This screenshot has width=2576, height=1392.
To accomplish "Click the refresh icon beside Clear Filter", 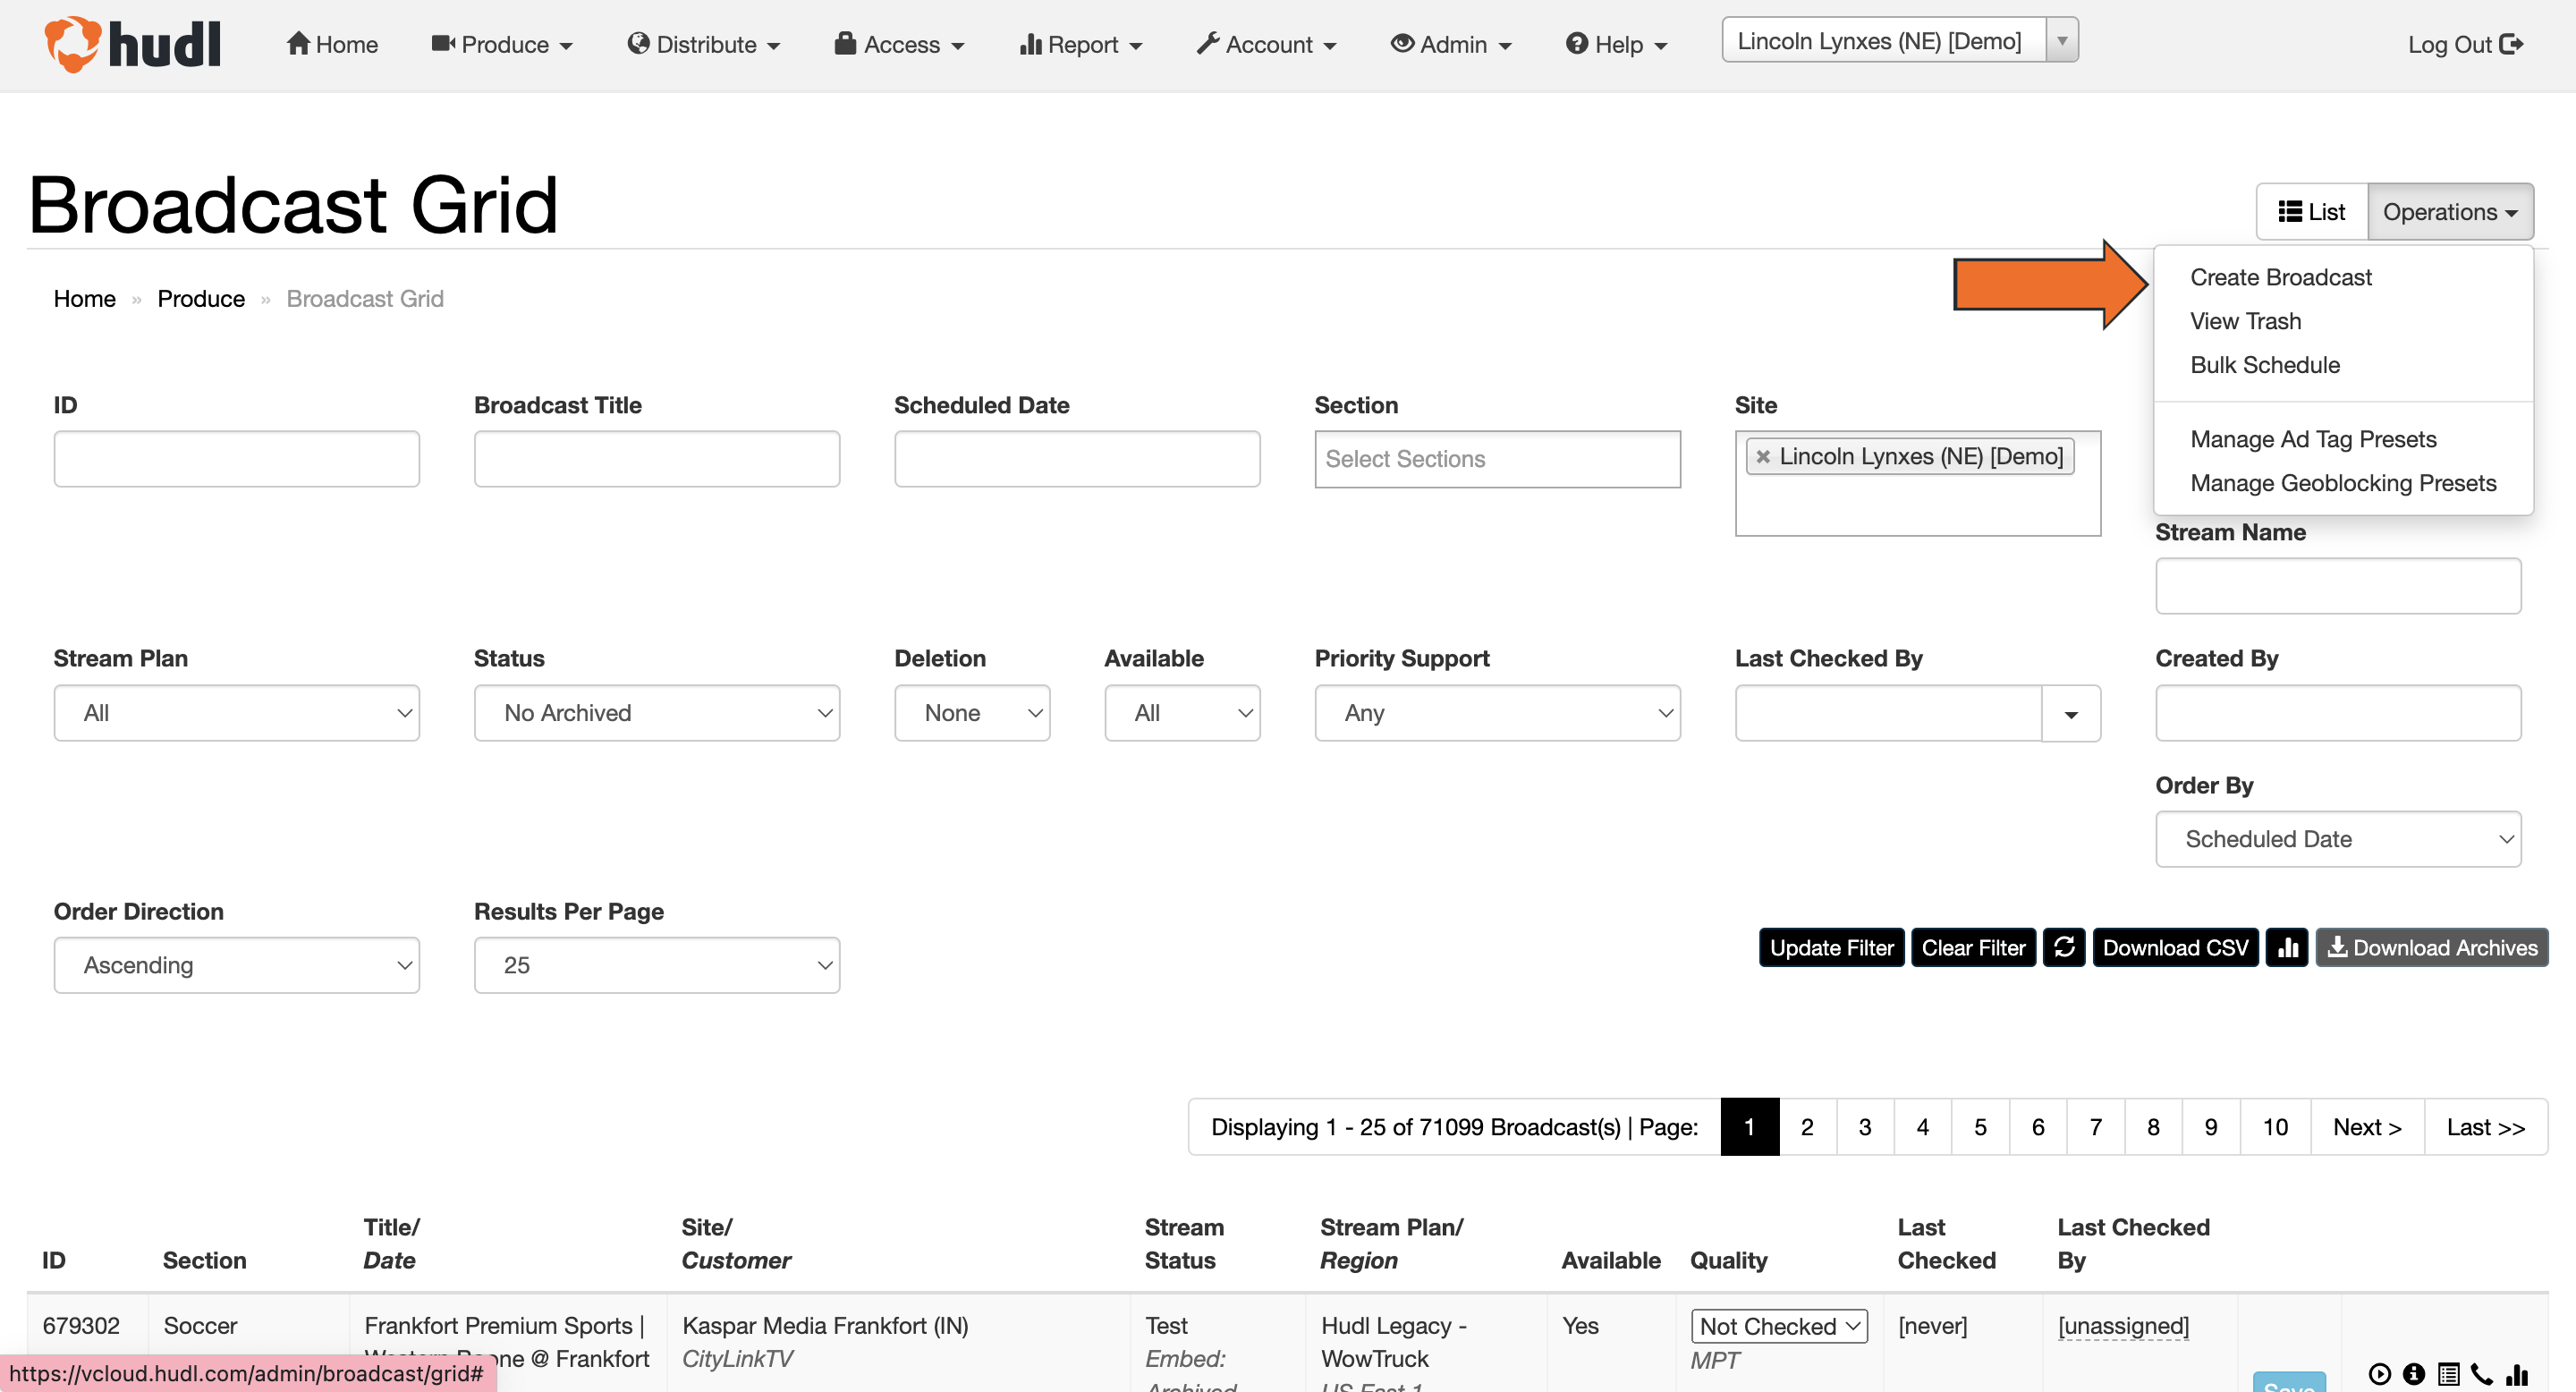I will click(2064, 947).
